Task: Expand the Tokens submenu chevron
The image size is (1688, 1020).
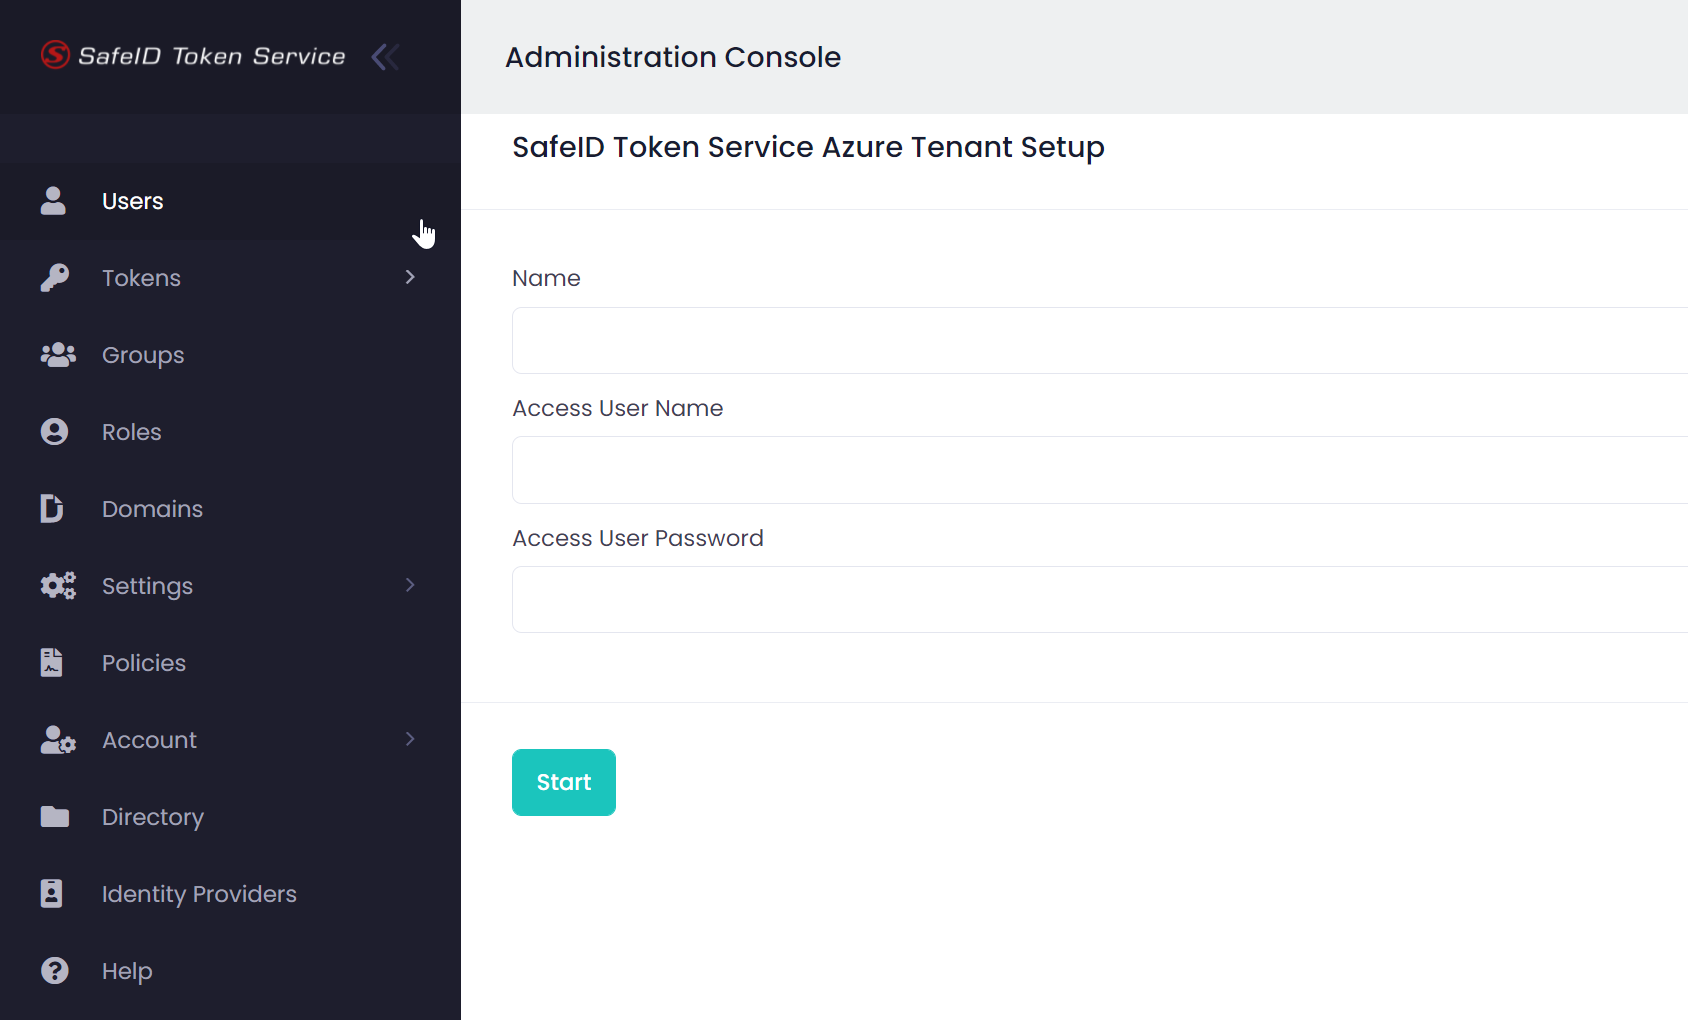Action: [x=410, y=277]
